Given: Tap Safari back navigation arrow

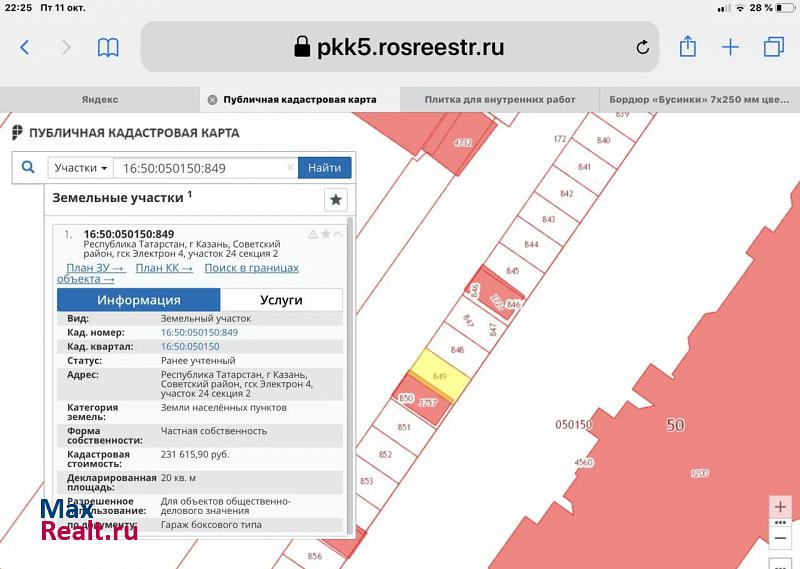Looking at the screenshot, I should [x=25, y=47].
